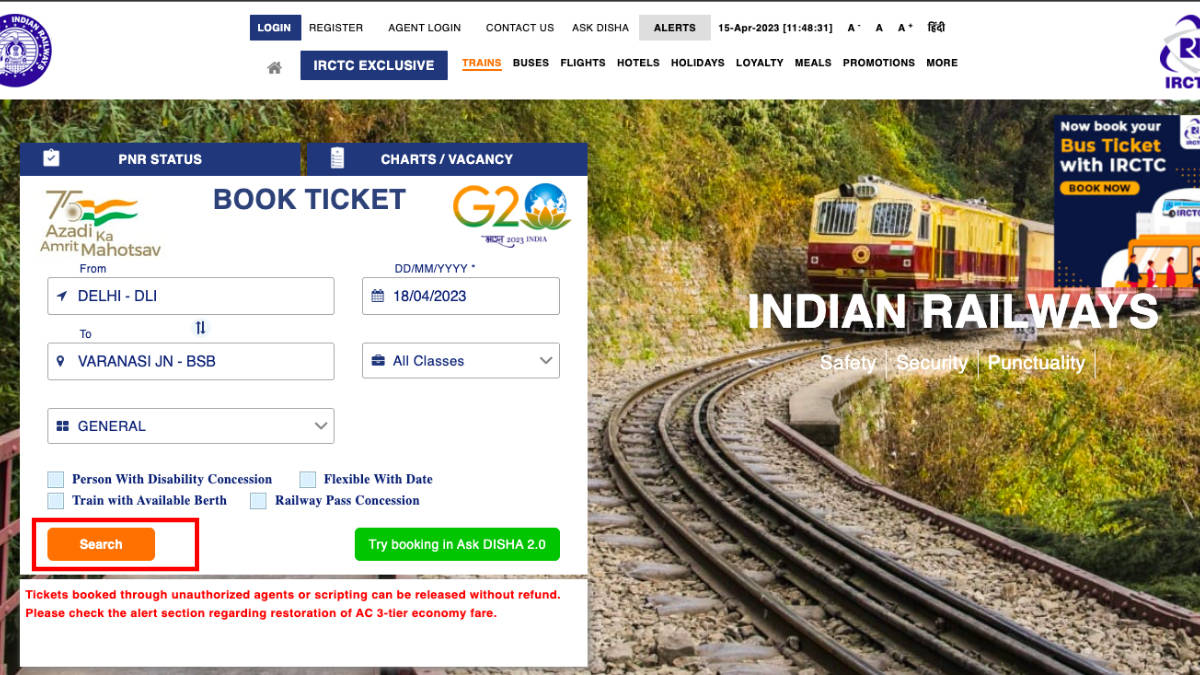Click the orange Search button
This screenshot has height=675, width=1200.
point(101,545)
